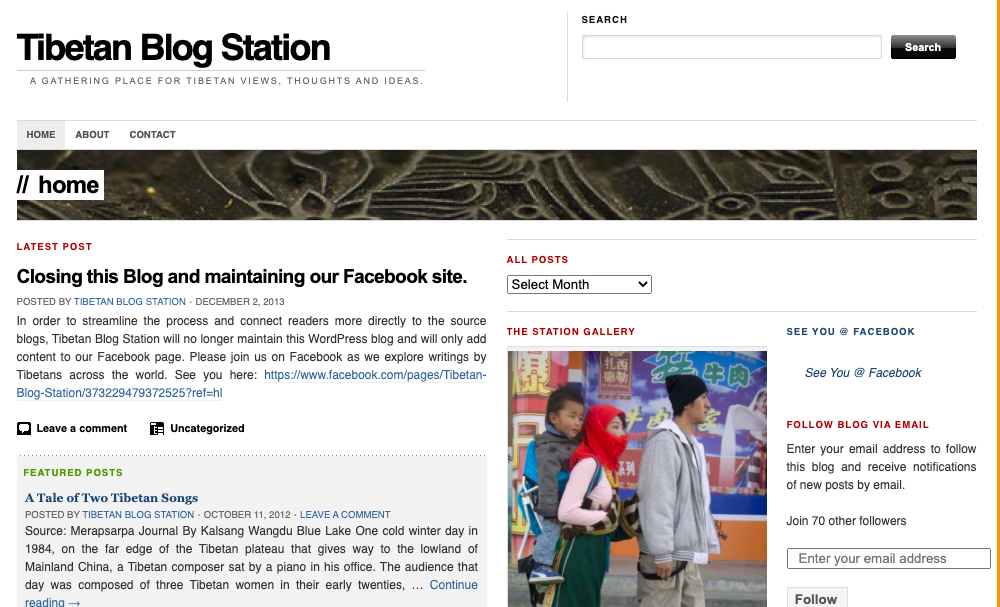Open the Uncategorized category link
Screen dimensions: 1000x607
[207, 428]
